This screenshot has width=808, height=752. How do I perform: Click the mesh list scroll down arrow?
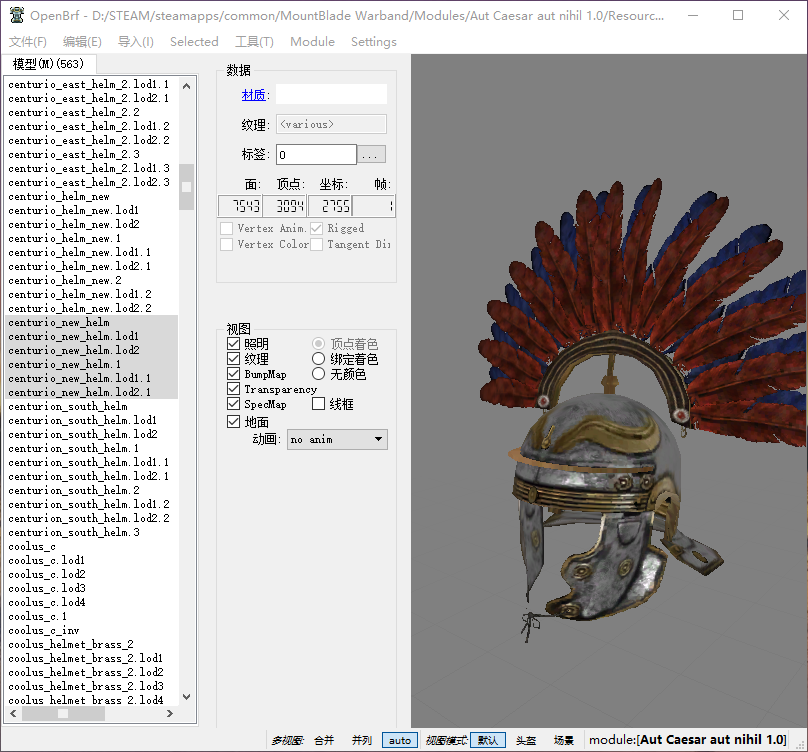(187, 697)
